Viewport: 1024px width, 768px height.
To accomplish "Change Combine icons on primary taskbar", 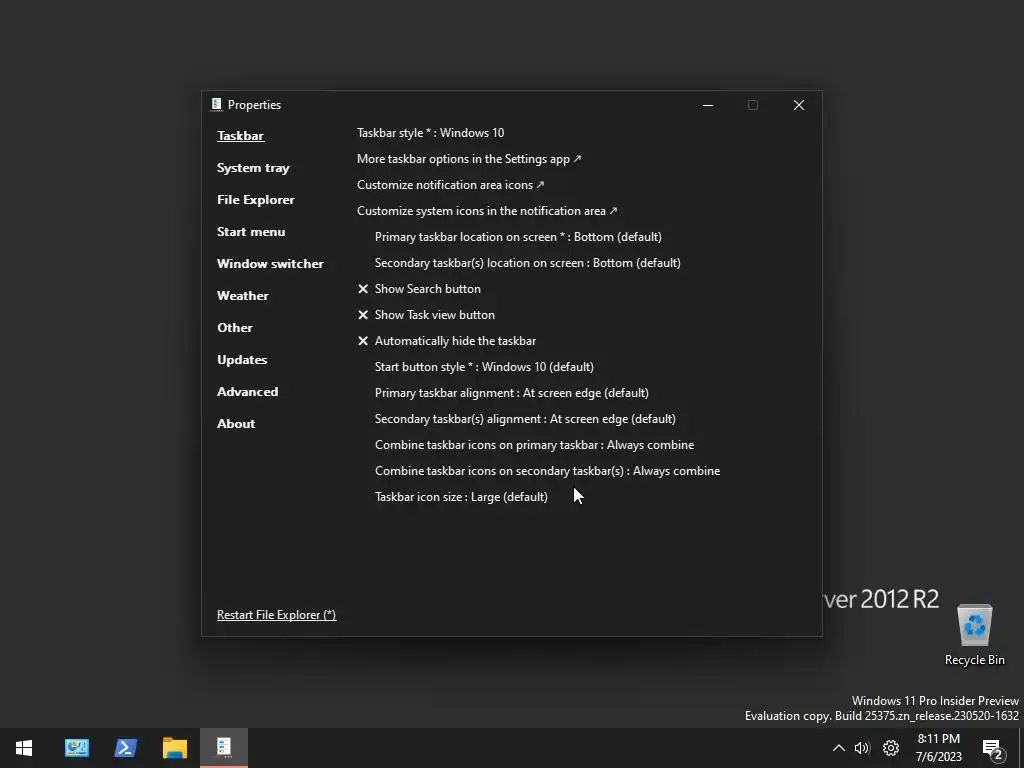I will click(x=534, y=445).
